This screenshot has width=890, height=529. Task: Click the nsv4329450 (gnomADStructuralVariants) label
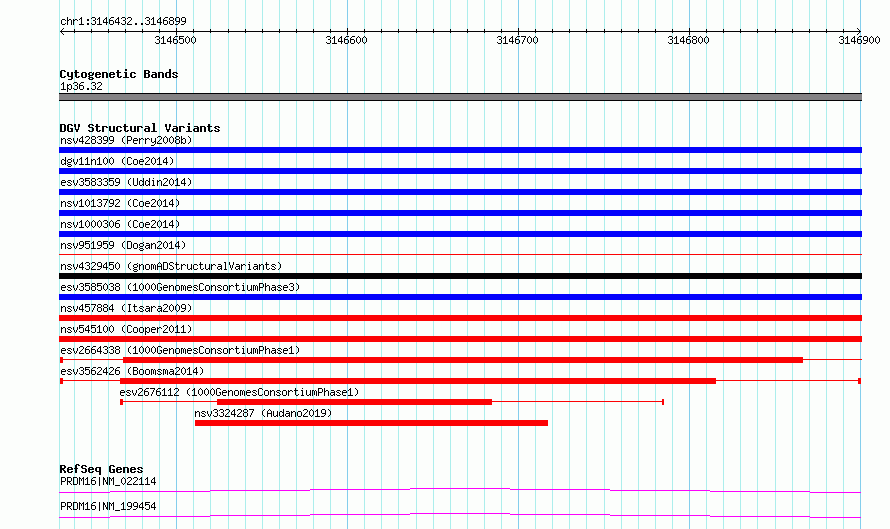click(x=171, y=266)
